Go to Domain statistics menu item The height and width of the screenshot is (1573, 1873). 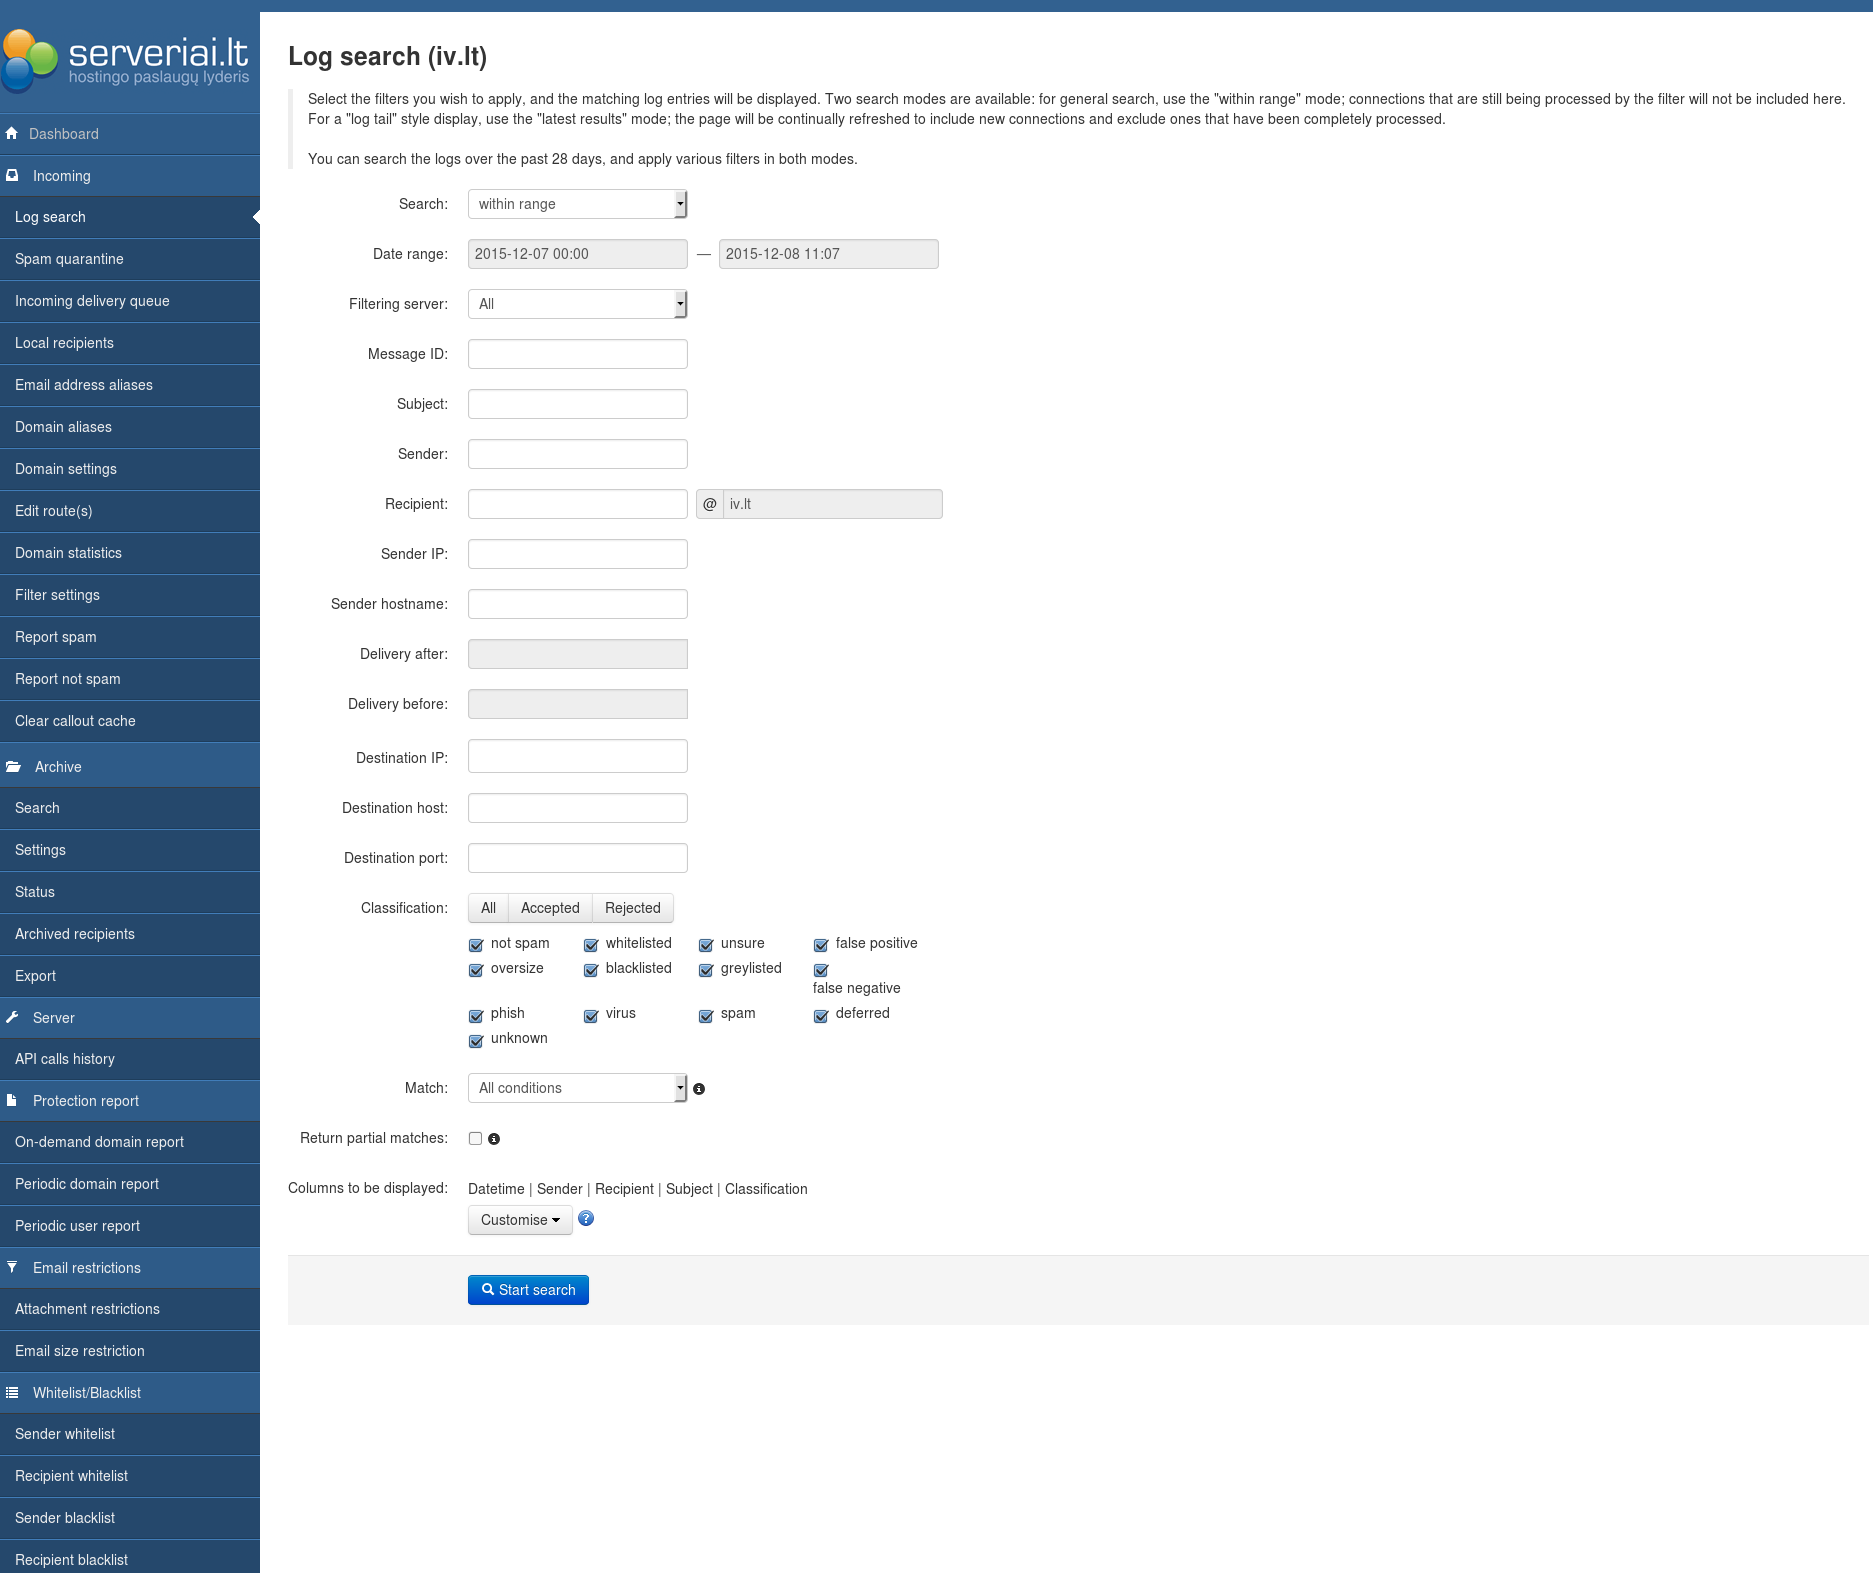click(68, 553)
